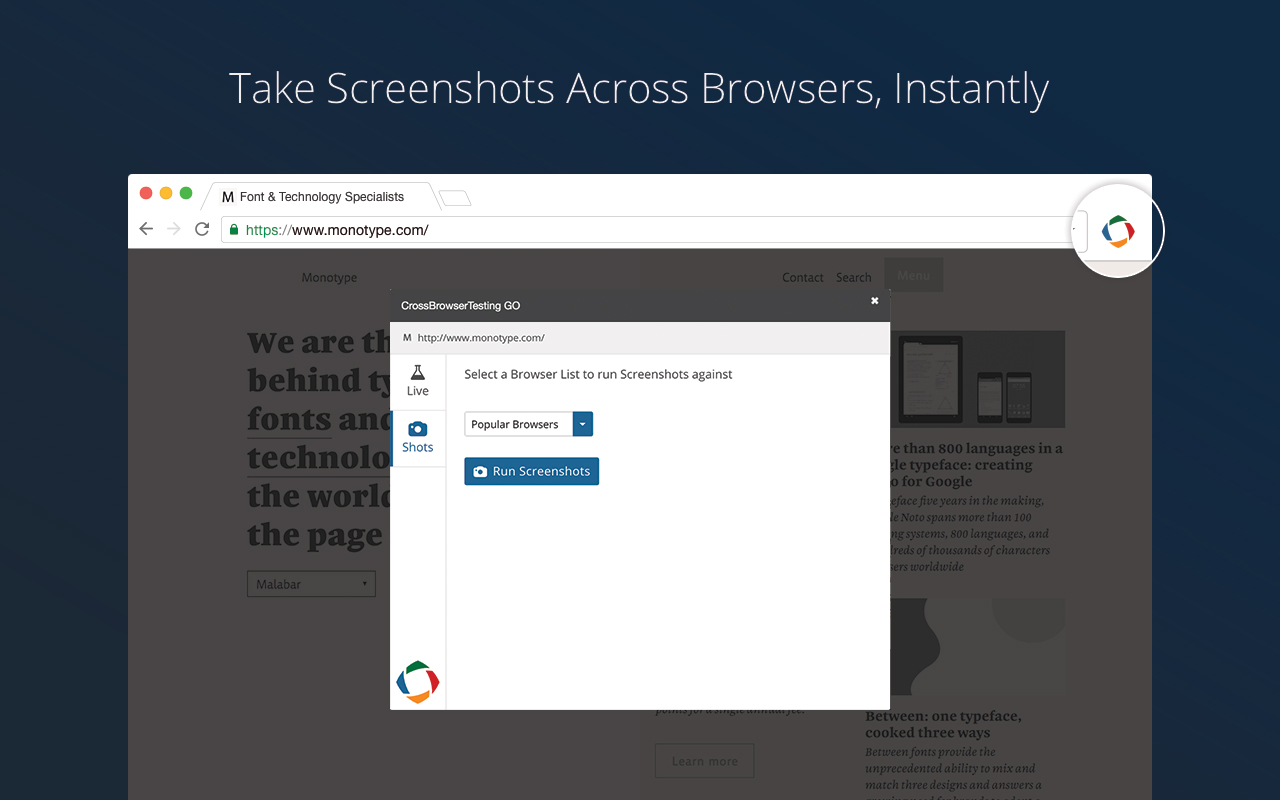Select the Shots tab with camera icon

coord(418,438)
